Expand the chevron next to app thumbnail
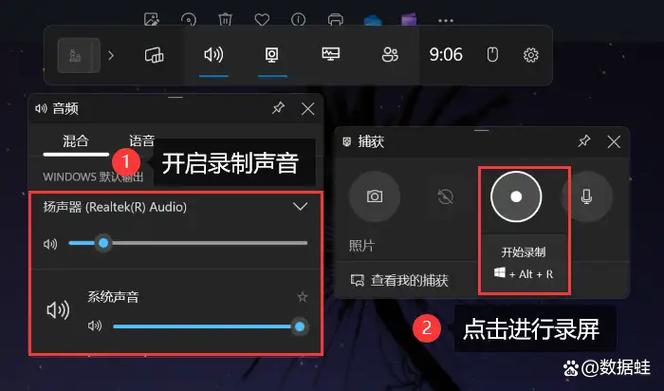664x391 pixels. [111, 55]
